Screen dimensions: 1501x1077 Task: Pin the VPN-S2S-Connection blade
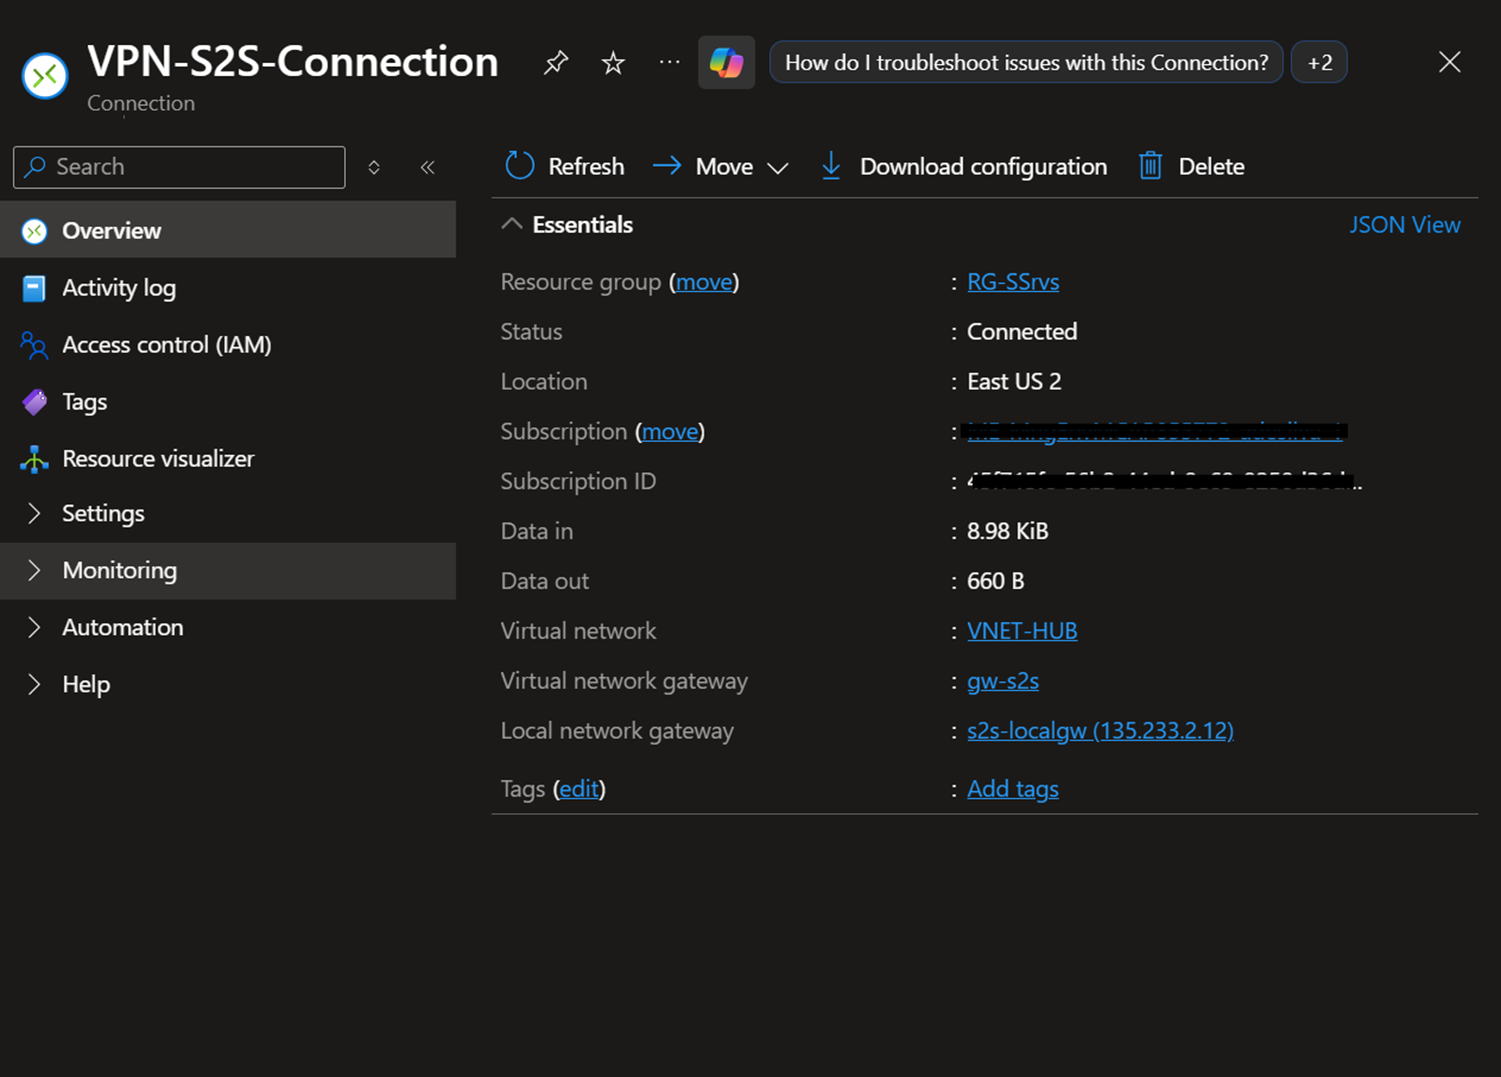tap(556, 63)
